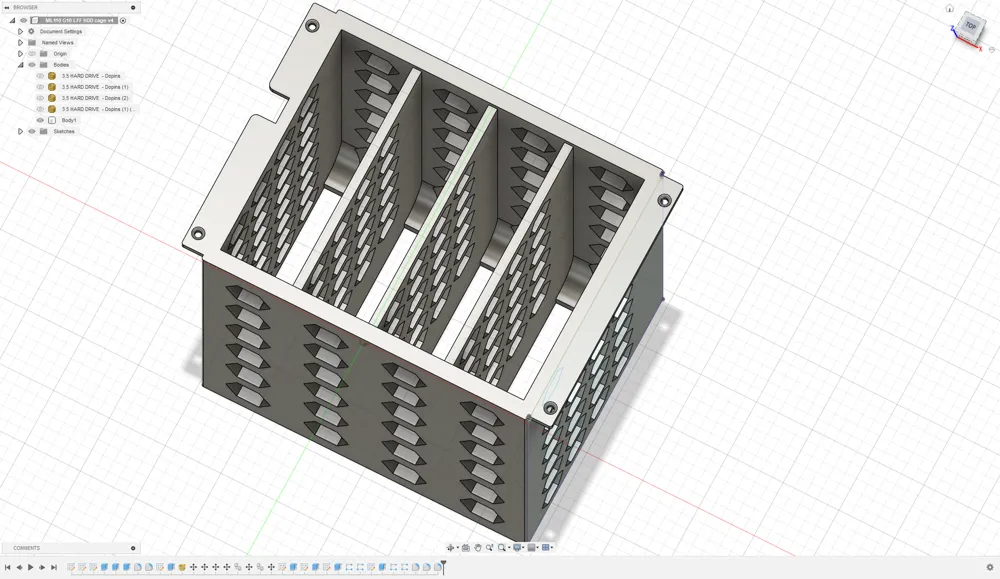The height and width of the screenshot is (579, 1000).
Task: Click the Grid and Snaps icon
Action: [x=531, y=547]
